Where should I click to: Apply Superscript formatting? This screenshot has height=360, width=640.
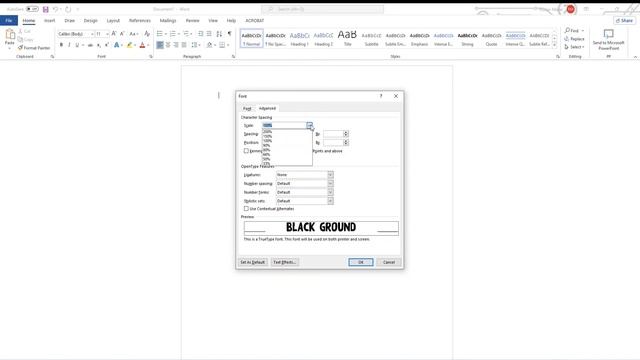coord(107,45)
